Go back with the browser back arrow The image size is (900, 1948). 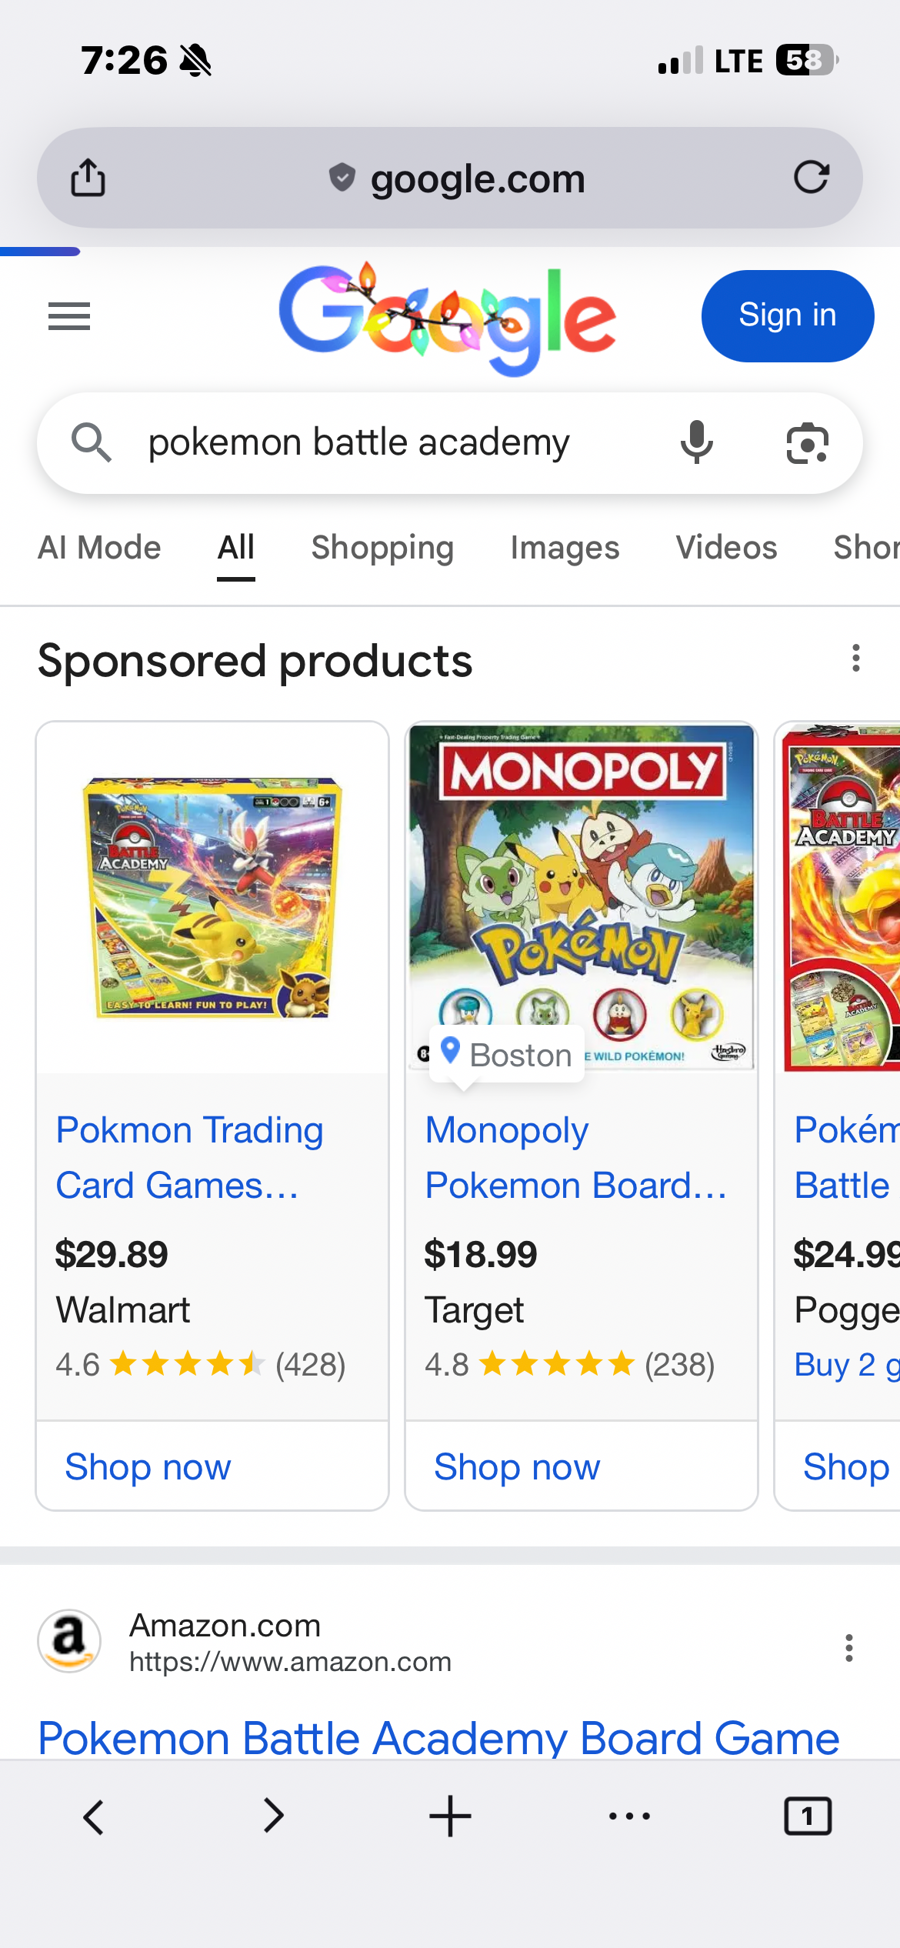pos(93,1816)
